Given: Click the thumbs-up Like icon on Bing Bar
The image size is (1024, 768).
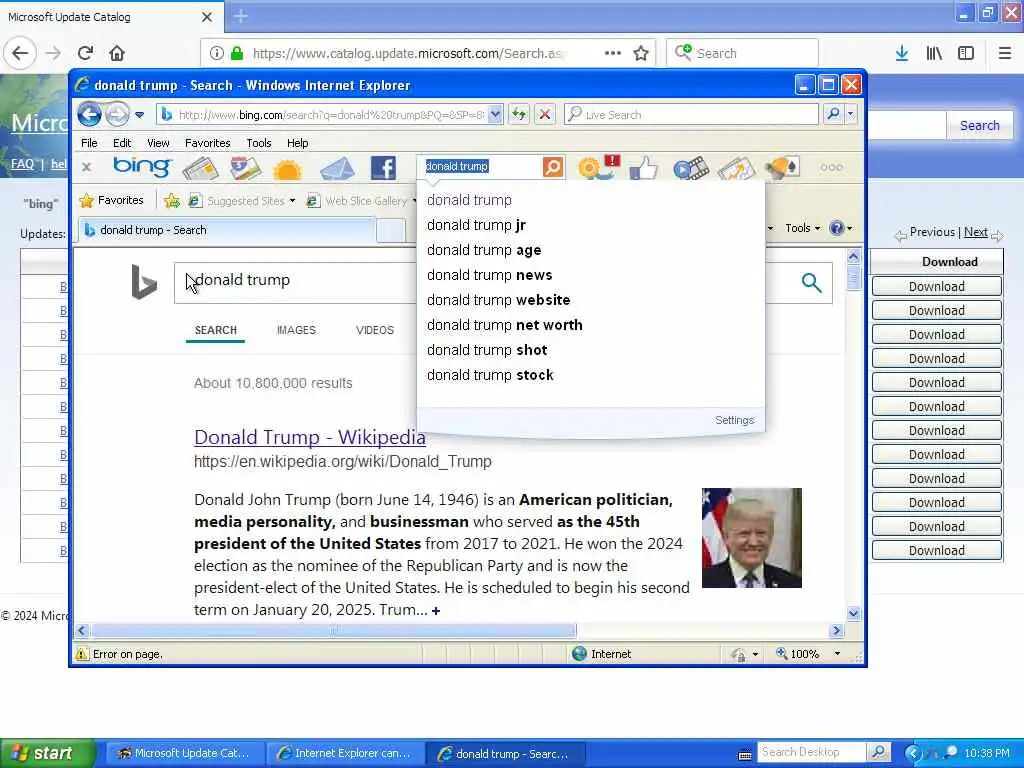Looking at the screenshot, I should (643, 168).
